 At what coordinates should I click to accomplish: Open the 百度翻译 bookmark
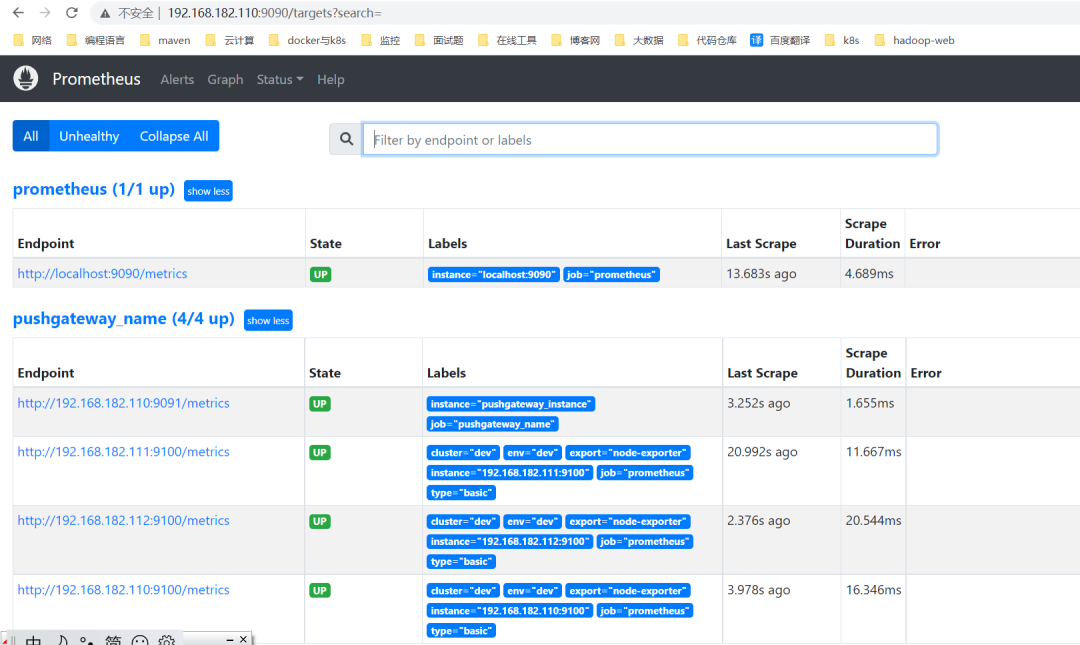pos(780,40)
